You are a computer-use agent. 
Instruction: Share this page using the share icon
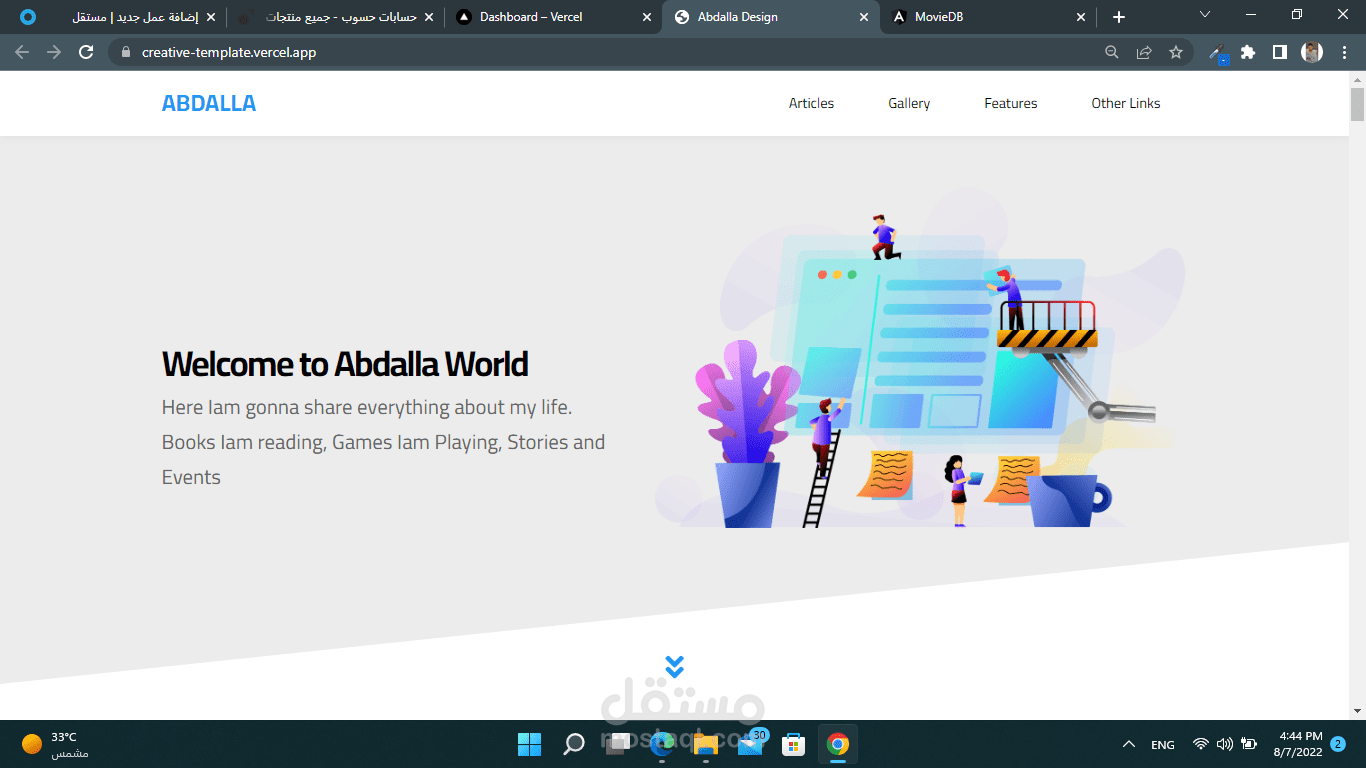(x=1144, y=52)
